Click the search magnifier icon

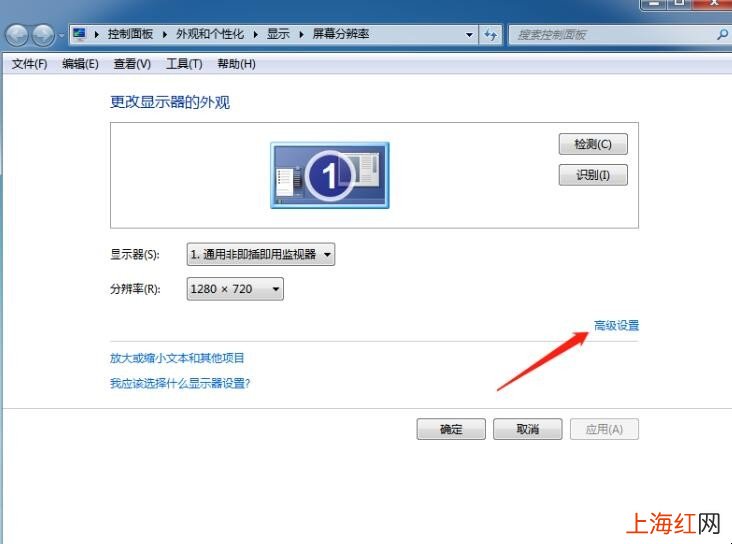pos(722,35)
